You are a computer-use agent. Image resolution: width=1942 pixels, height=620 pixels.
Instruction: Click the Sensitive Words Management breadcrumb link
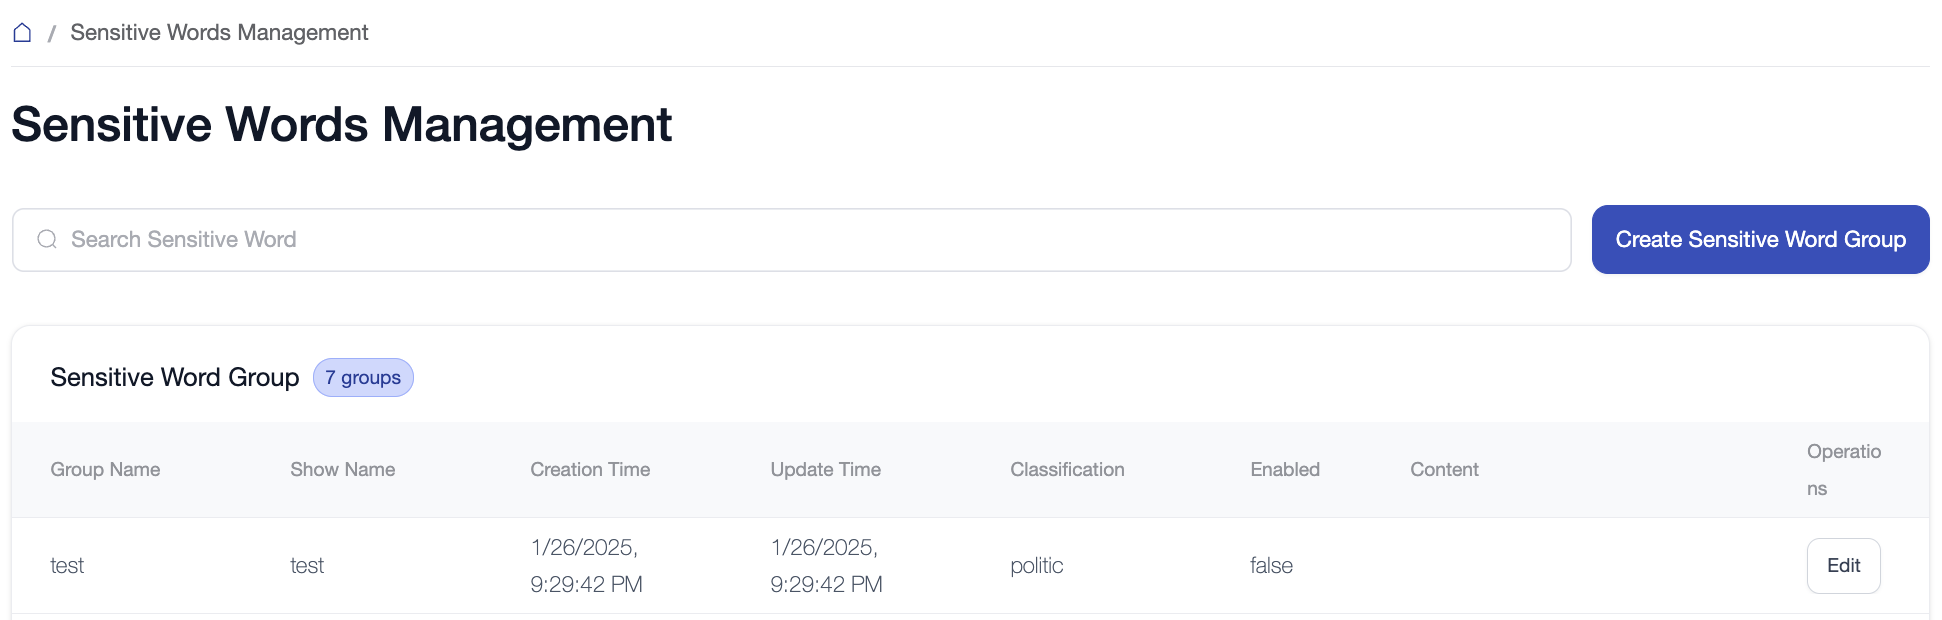coord(219,33)
